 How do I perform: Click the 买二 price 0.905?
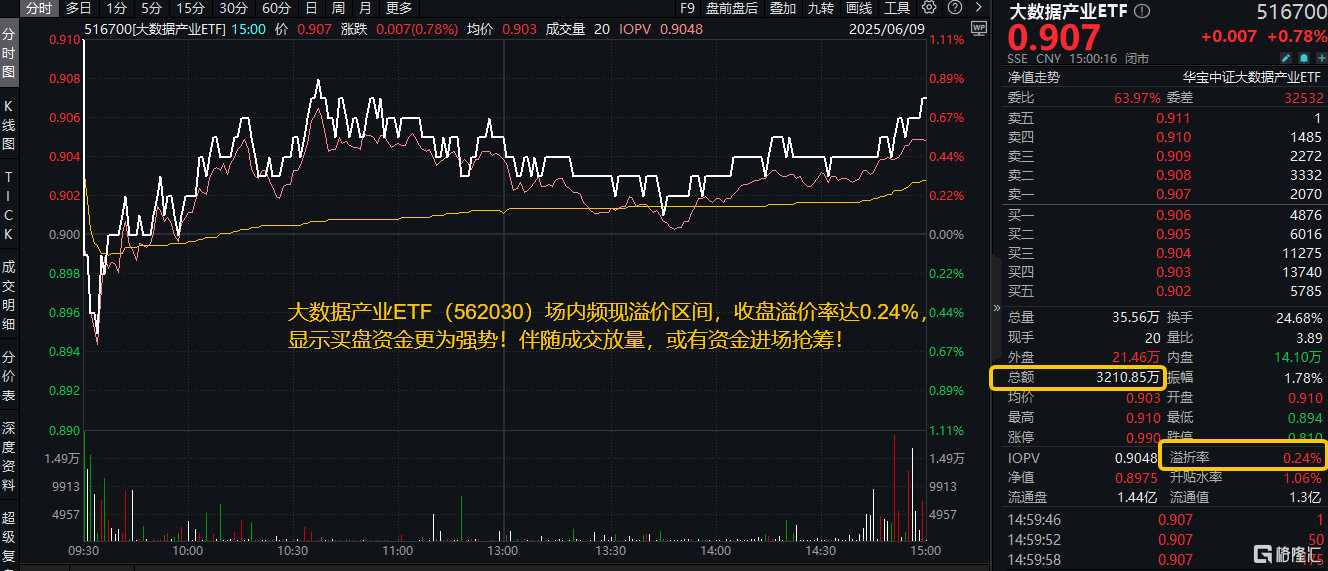pyautogui.click(x=1173, y=234)
